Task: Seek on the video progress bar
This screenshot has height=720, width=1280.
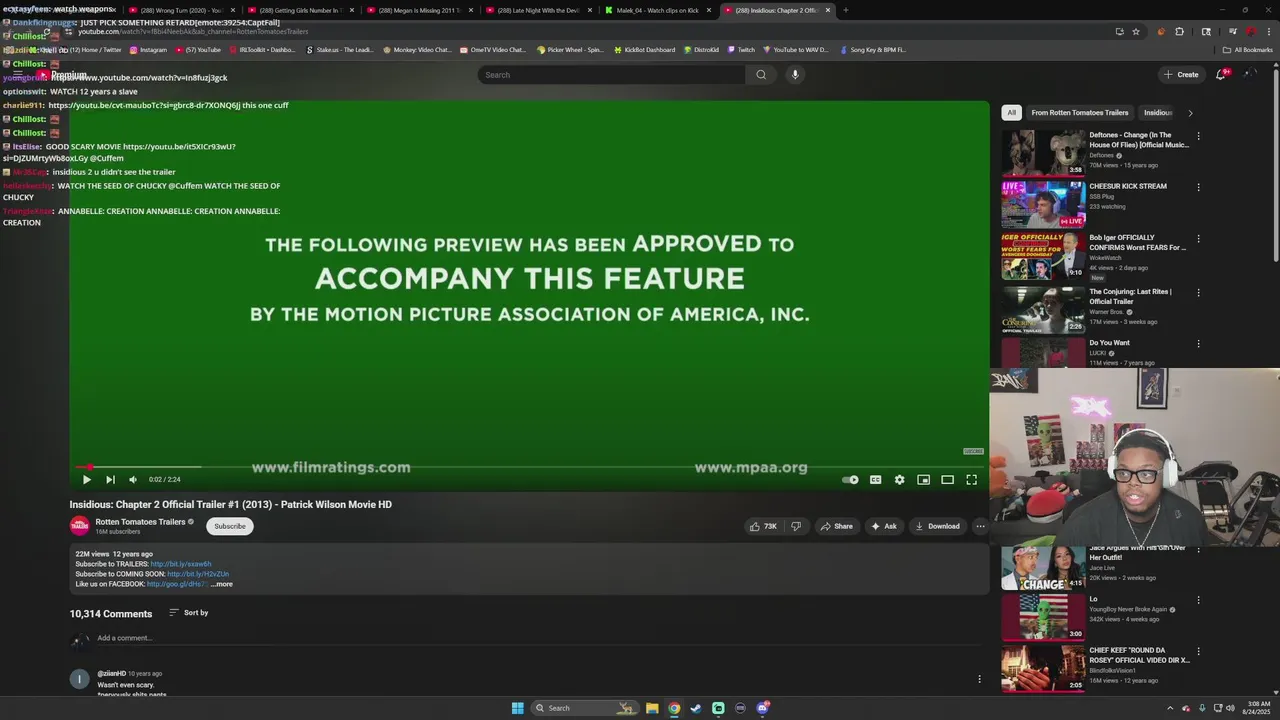Action: coord(529,466)
